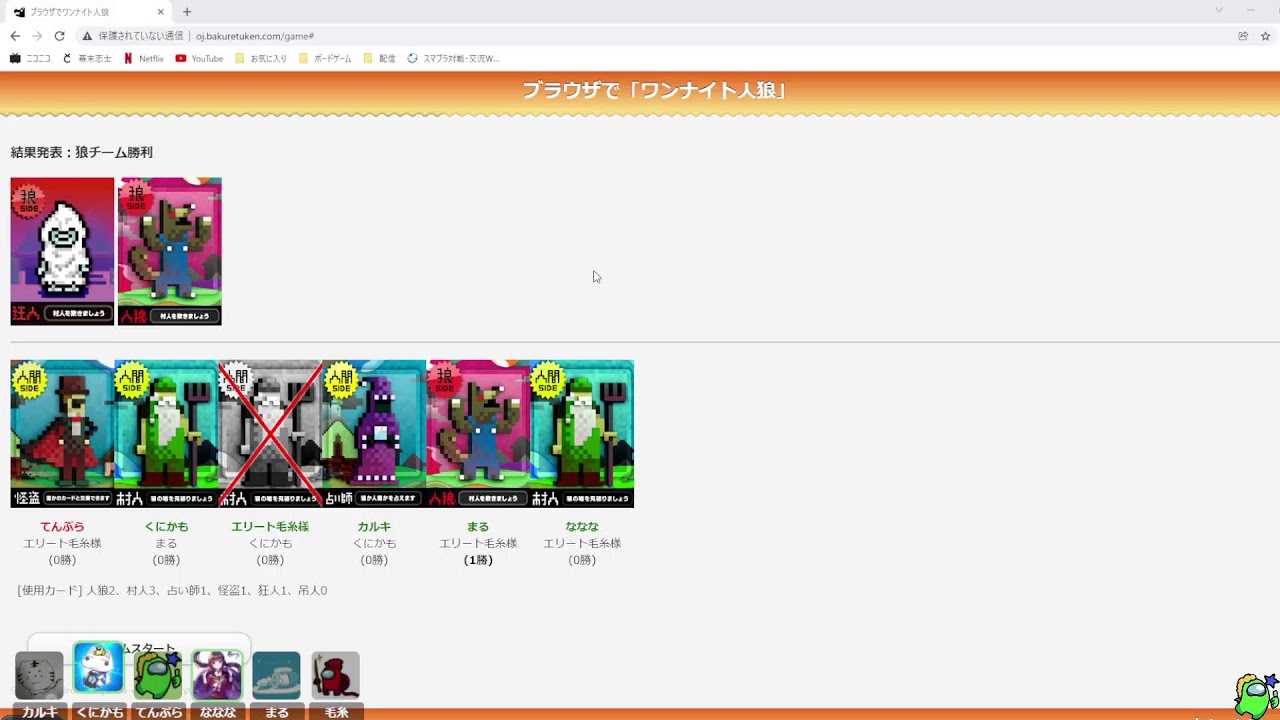Expand the お気に入り bookmark folder
Viewport: 1280px width, 720px height.
[261, 59]
